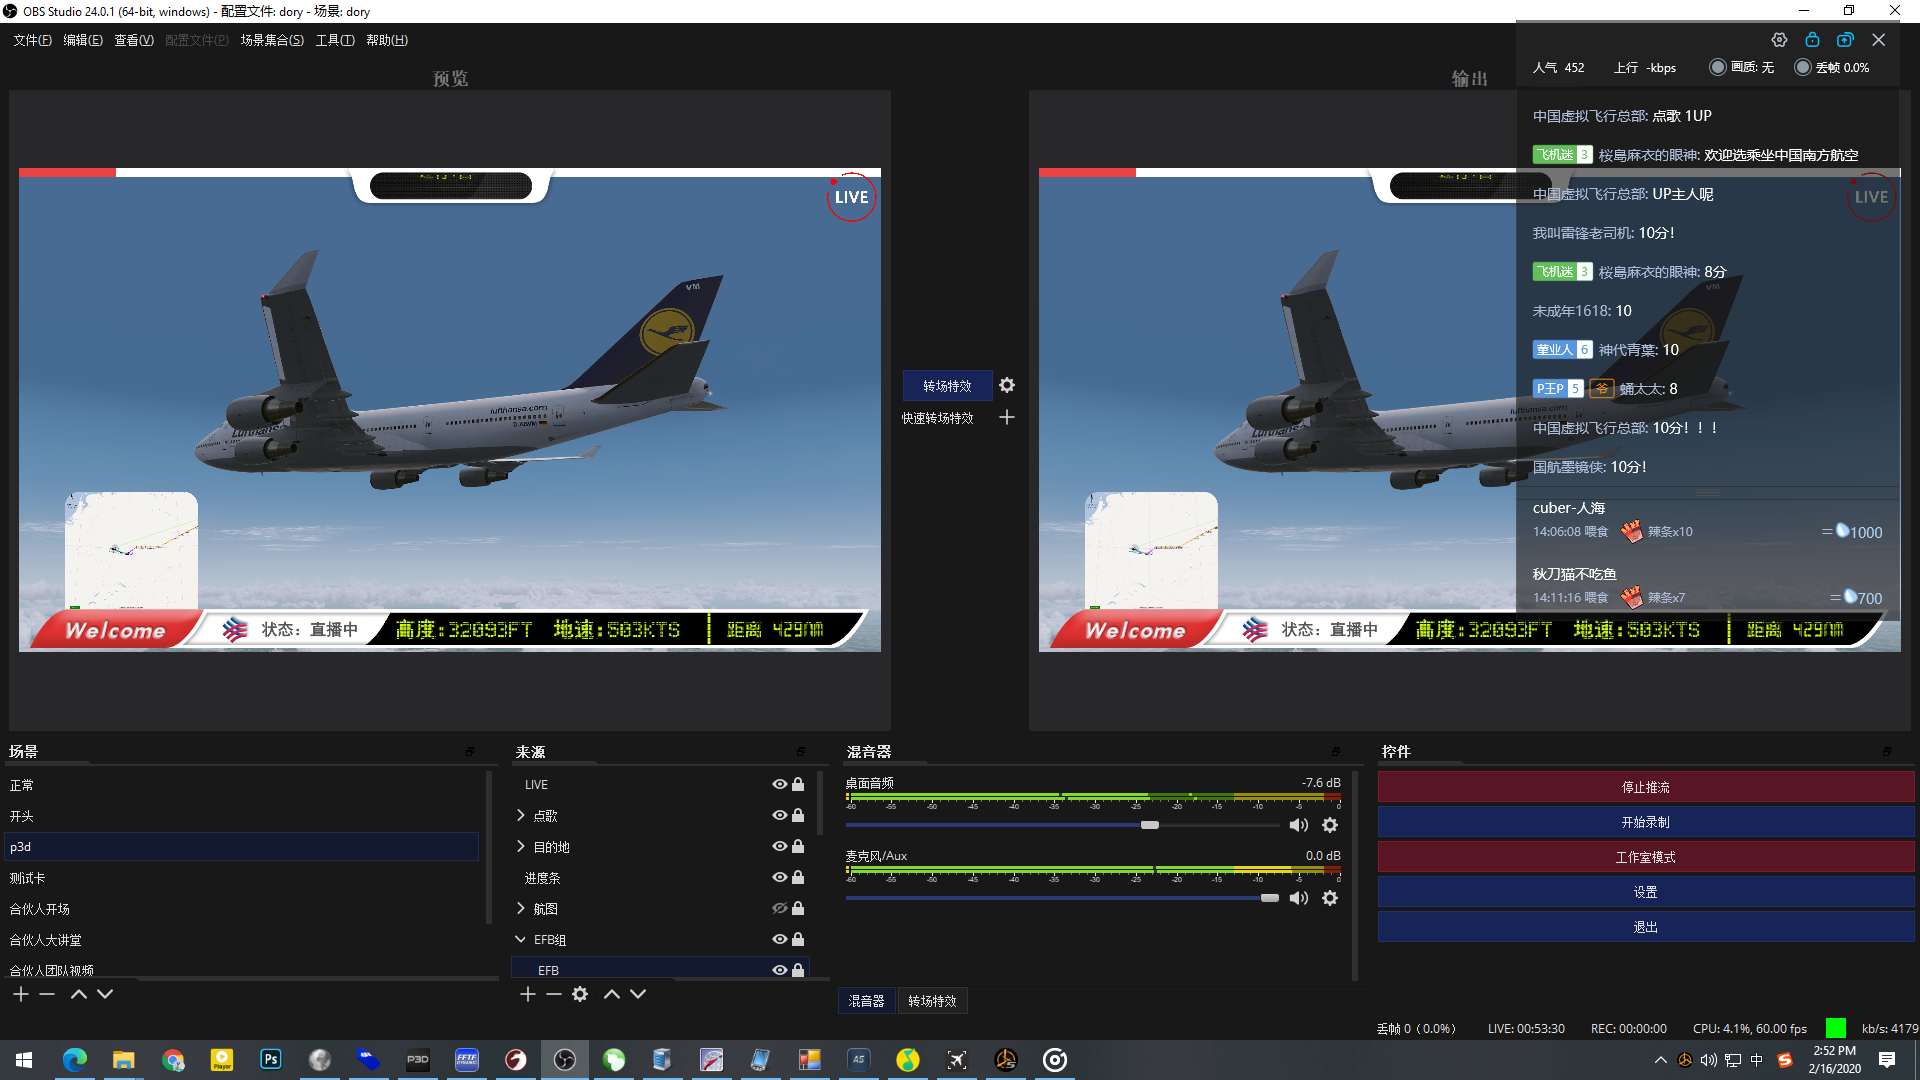This screenshot has height=1080, width=1920.
Task: Toggle visibility of 进度条 source
Action: (780, 878)
